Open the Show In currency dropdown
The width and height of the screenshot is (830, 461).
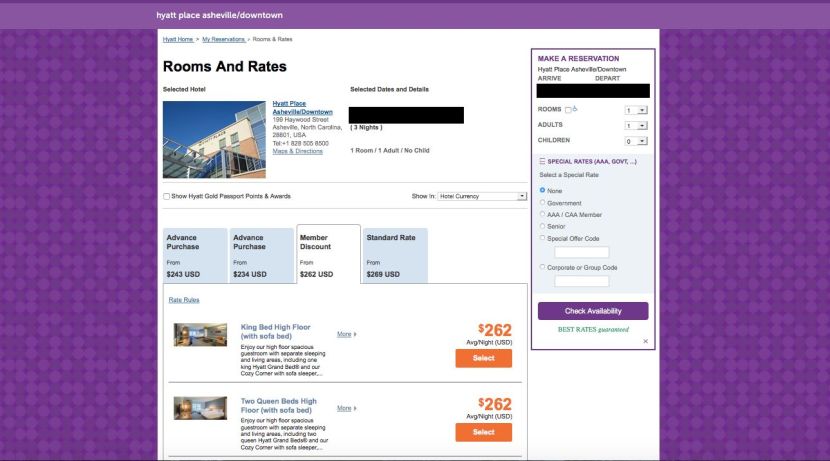[x=483, y=196]
